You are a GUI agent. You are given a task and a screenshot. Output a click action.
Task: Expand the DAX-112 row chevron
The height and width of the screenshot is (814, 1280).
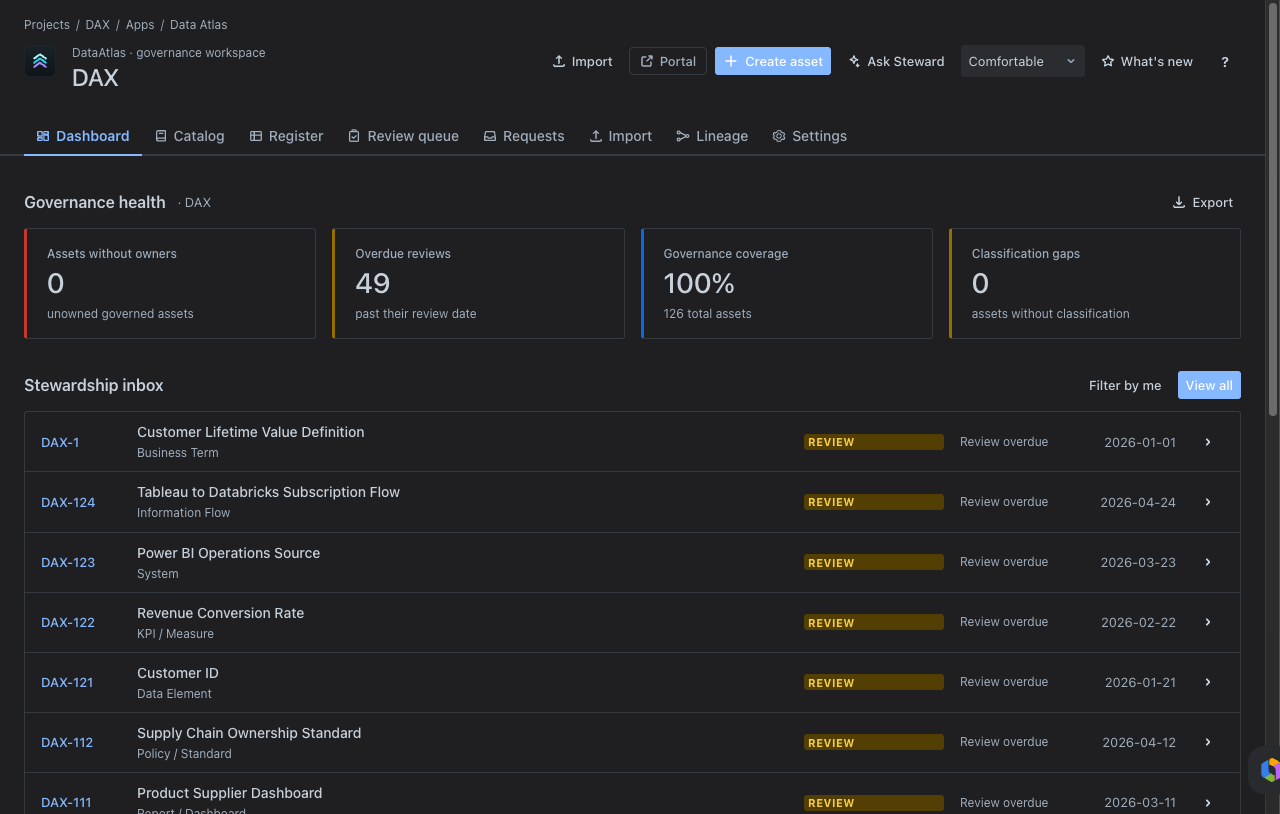pyautogui.click(x=1208, y=742)
